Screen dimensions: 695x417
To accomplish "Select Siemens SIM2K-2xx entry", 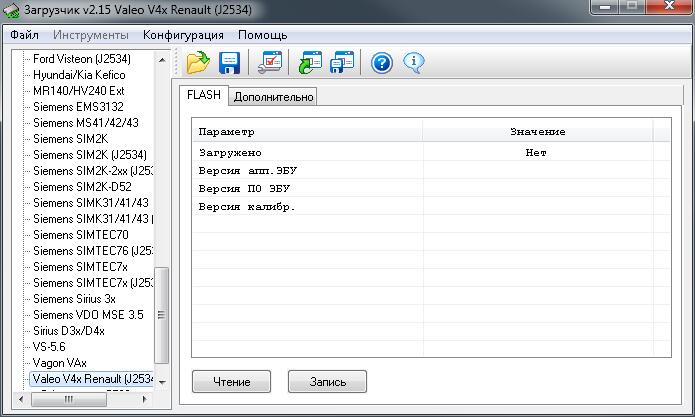I will (x=93, y=171).
